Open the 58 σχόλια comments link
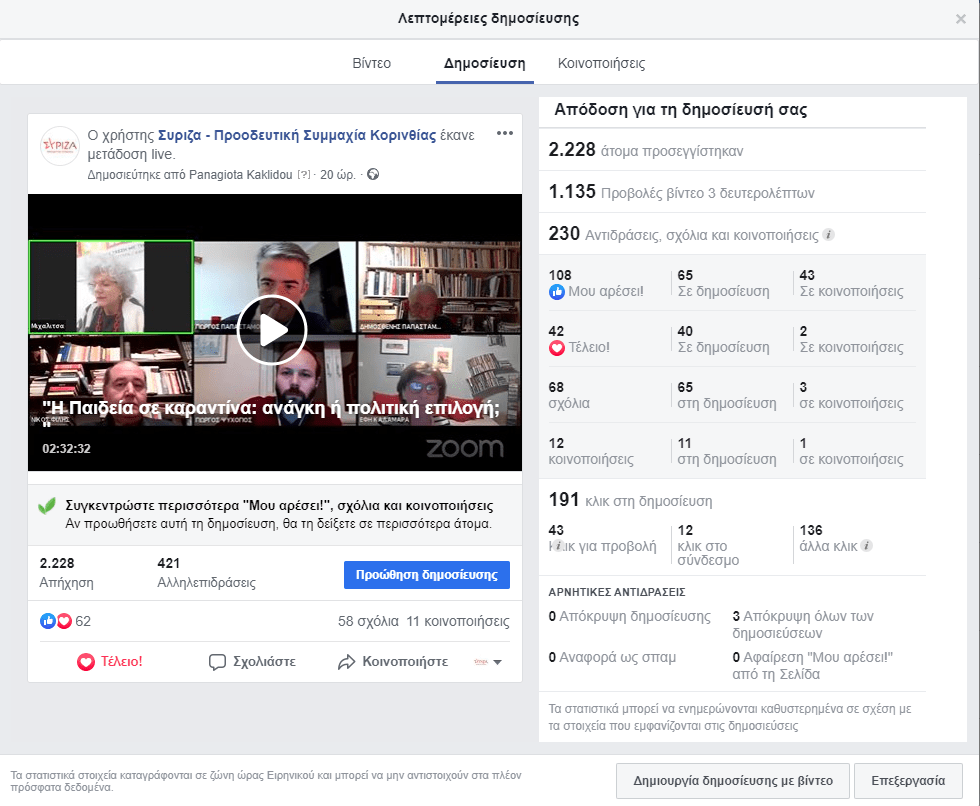 [368, 621]
